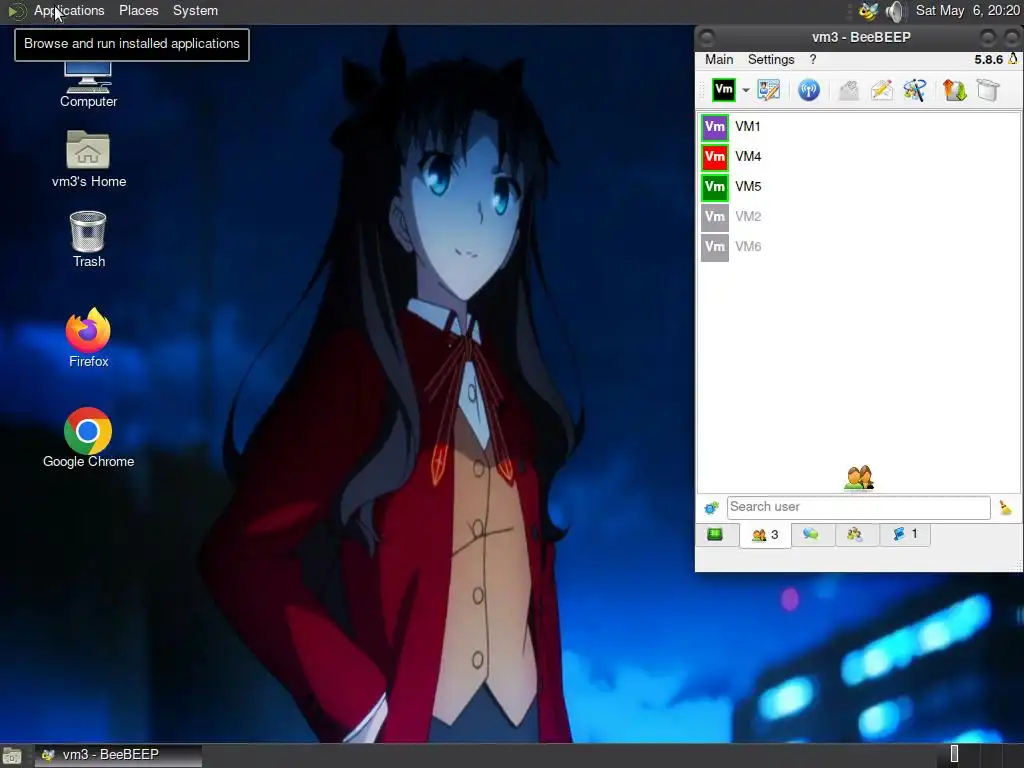Click the group wand toolbar icon

coord(914,89)
